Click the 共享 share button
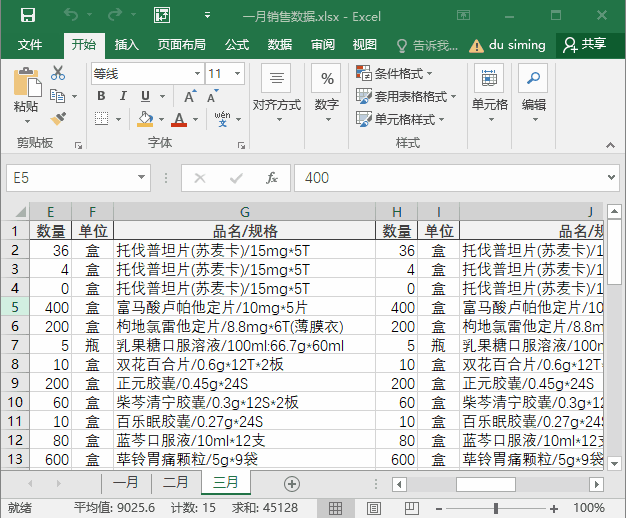626x518 pixels. [584, 45]
